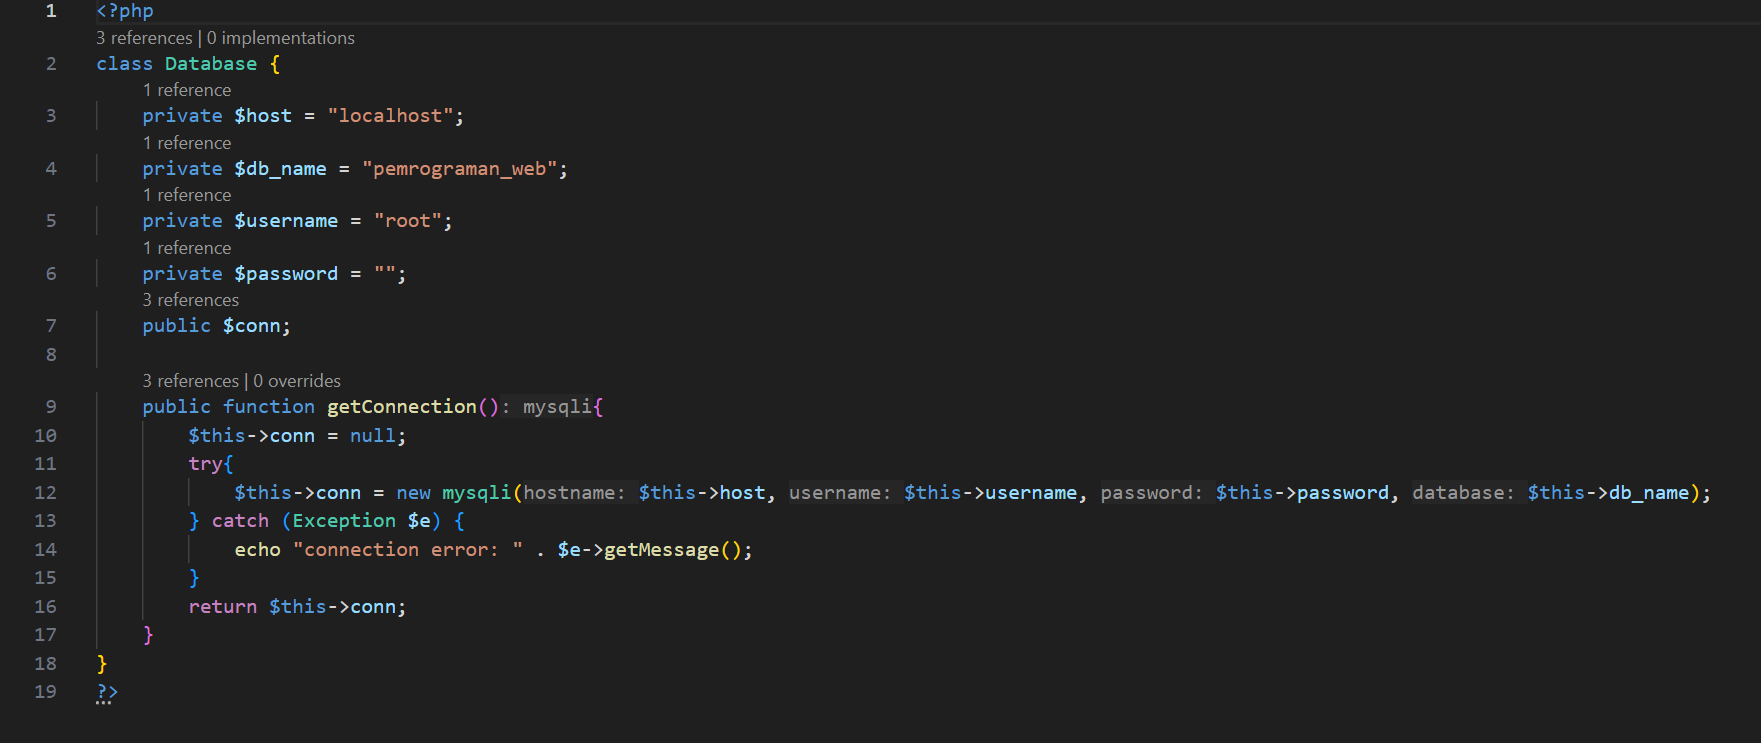Click line number 19 in the gutter

(x=46, y=692)
